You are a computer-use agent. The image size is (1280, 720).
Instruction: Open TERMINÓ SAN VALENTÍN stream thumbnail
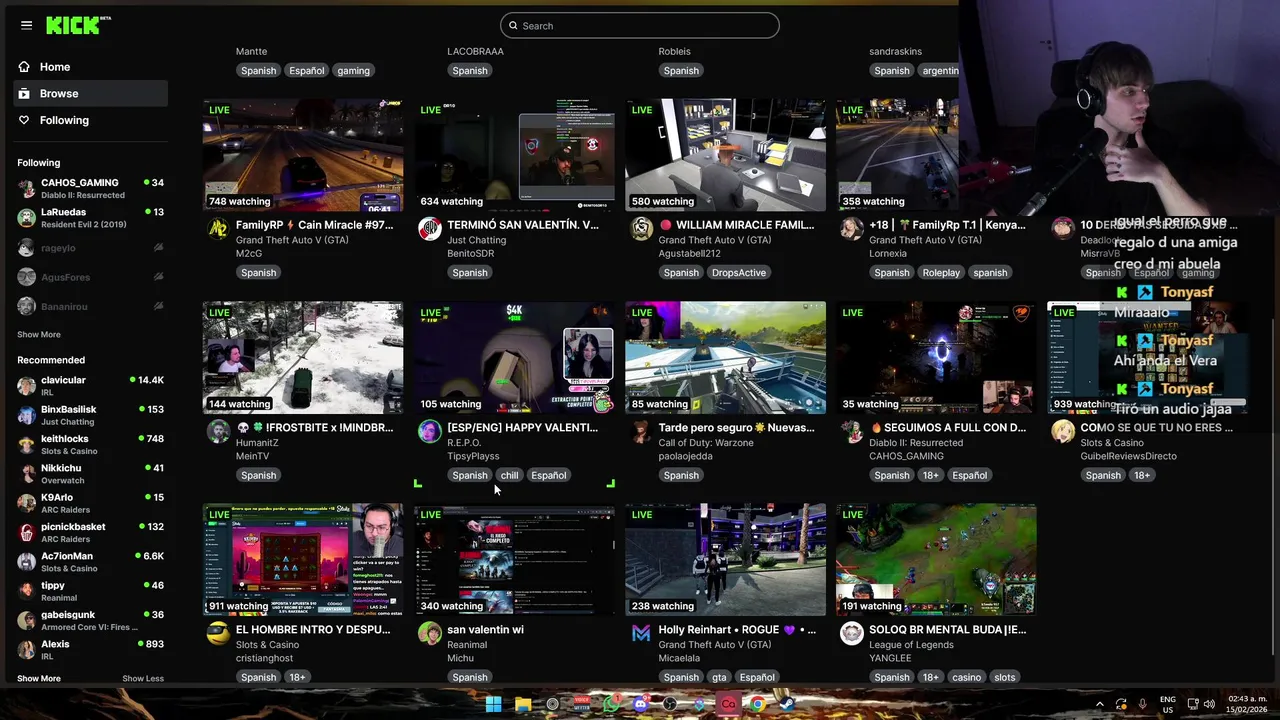coord(514,155)
